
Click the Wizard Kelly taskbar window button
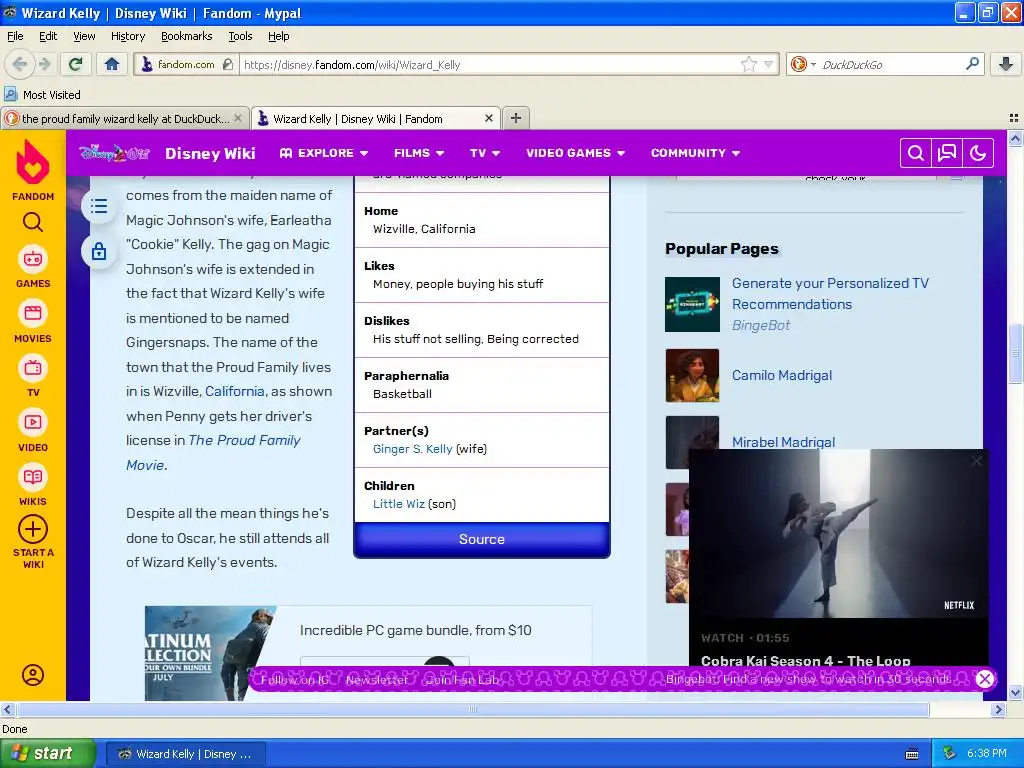pos(185,754)
